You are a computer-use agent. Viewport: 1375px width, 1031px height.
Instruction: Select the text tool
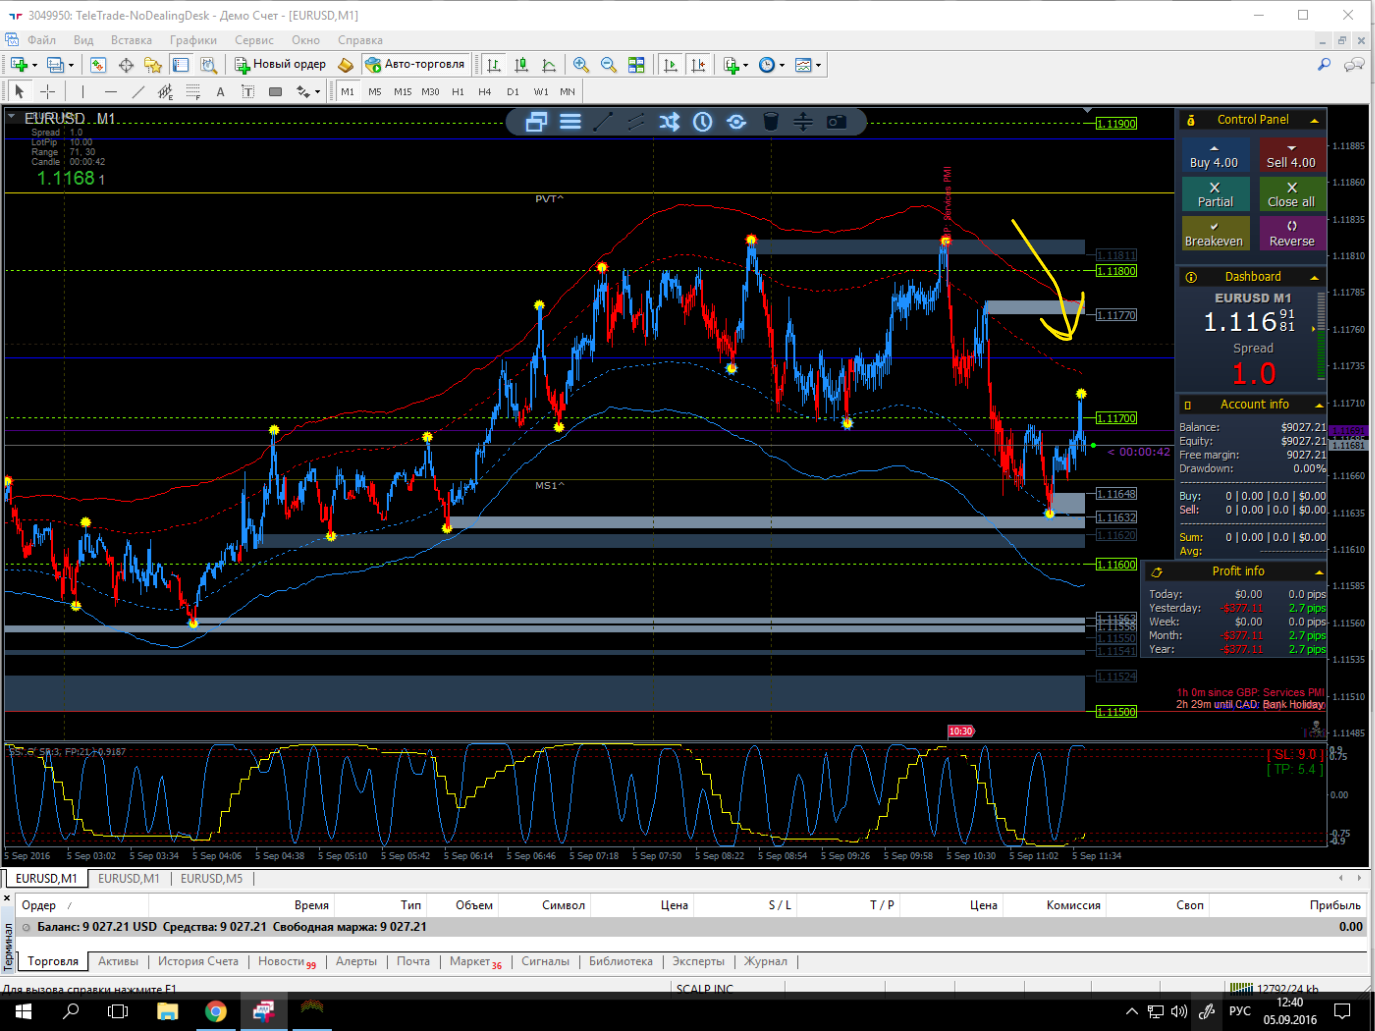(221, 92)
